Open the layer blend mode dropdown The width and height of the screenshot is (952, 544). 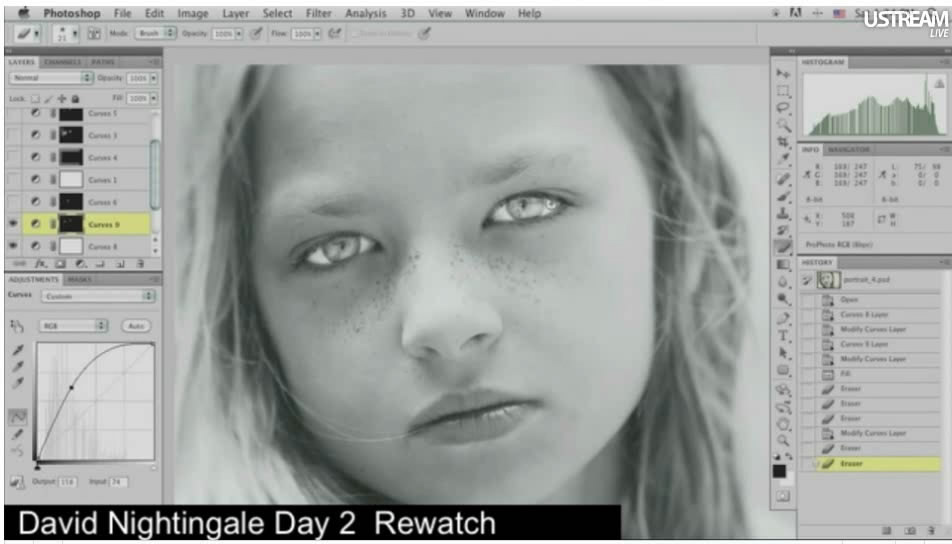pos(52,78)
